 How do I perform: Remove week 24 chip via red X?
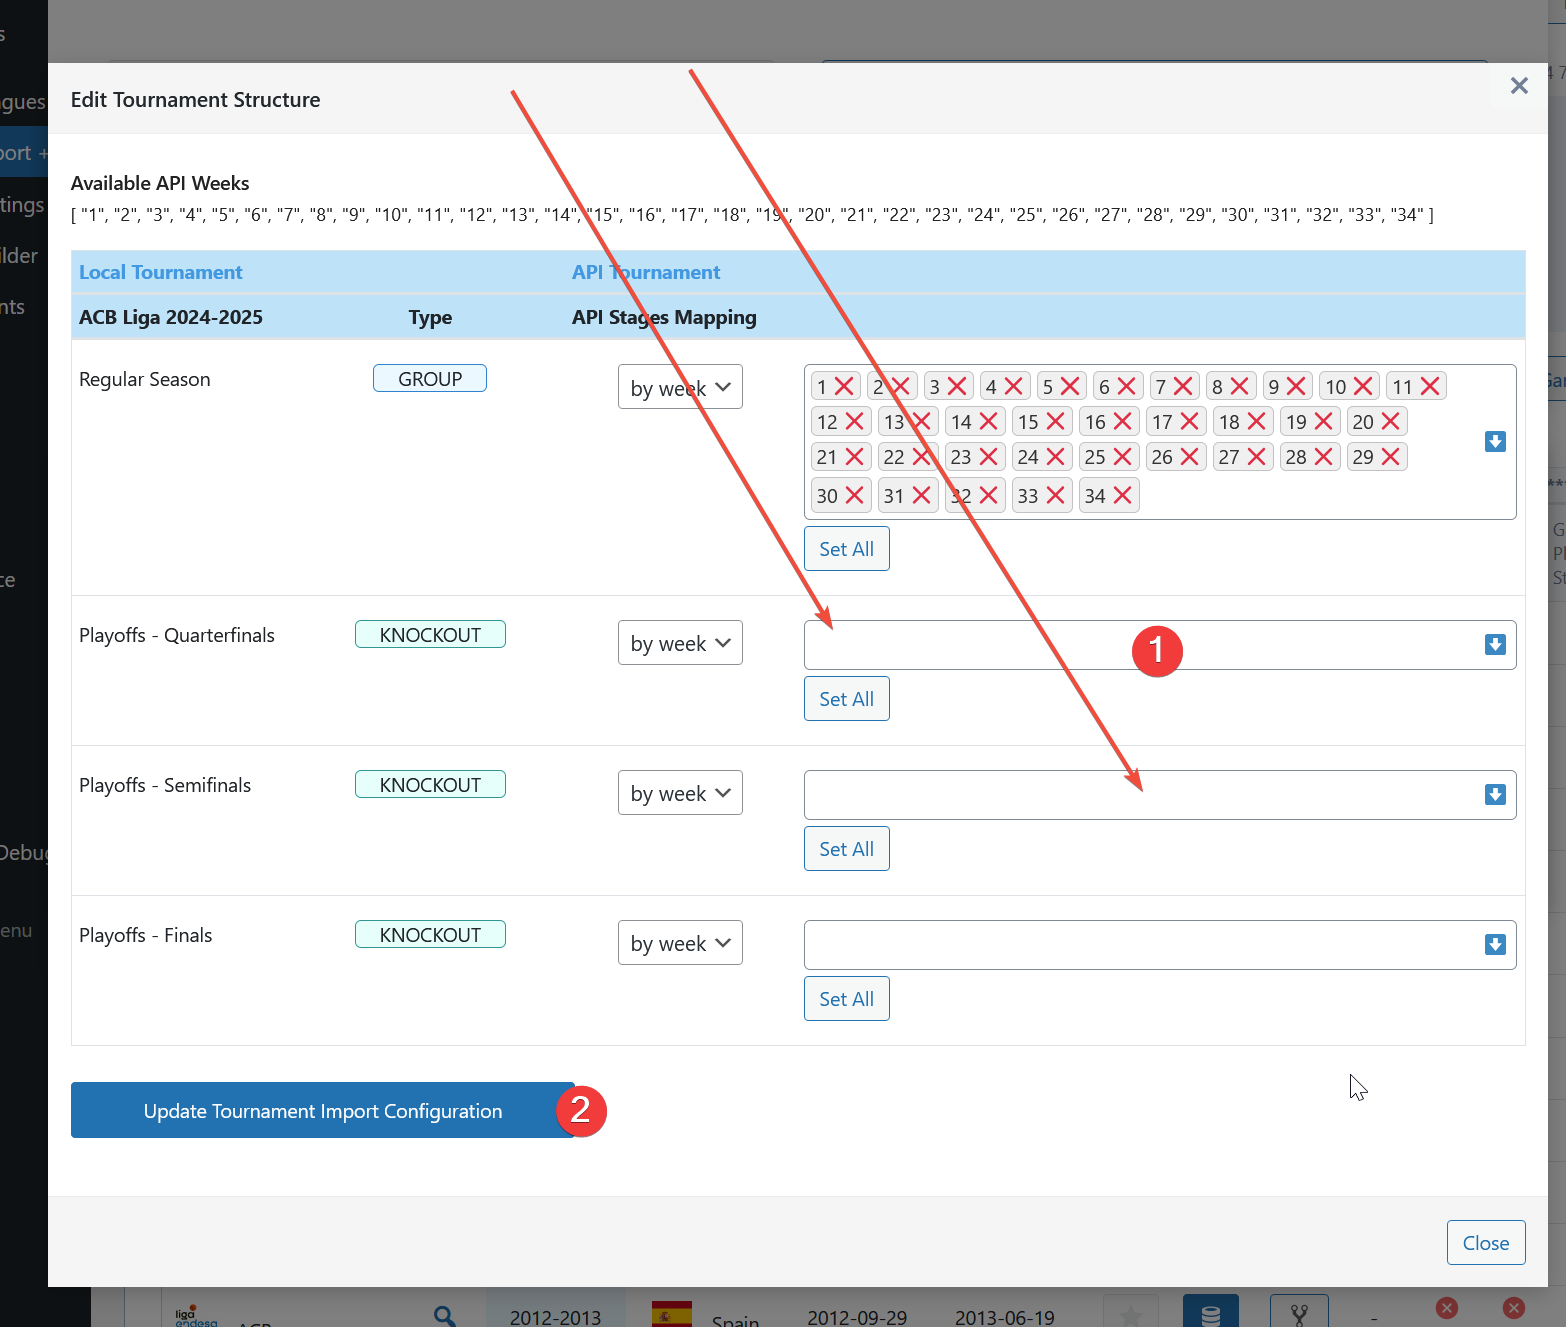click(1055, 456)
